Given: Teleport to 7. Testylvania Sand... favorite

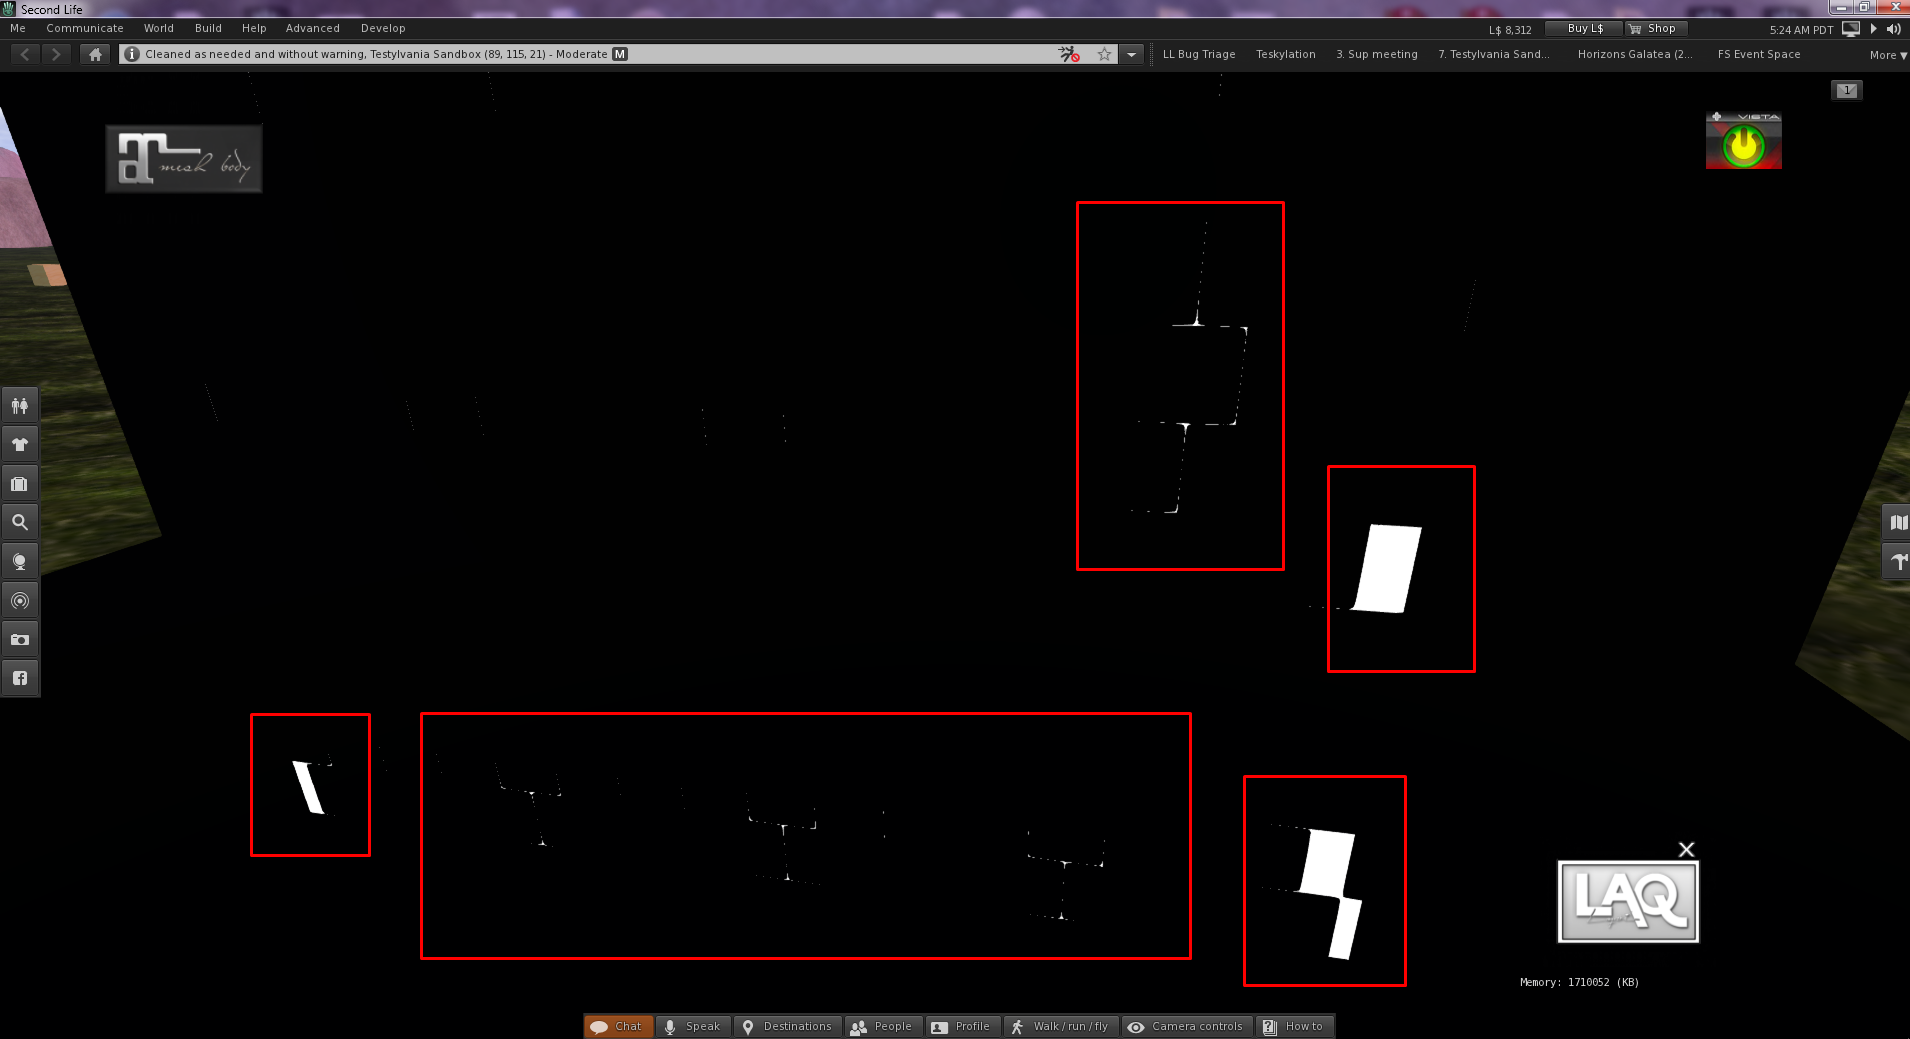Looking at the screenshot, I should [x=1494, y=54].
